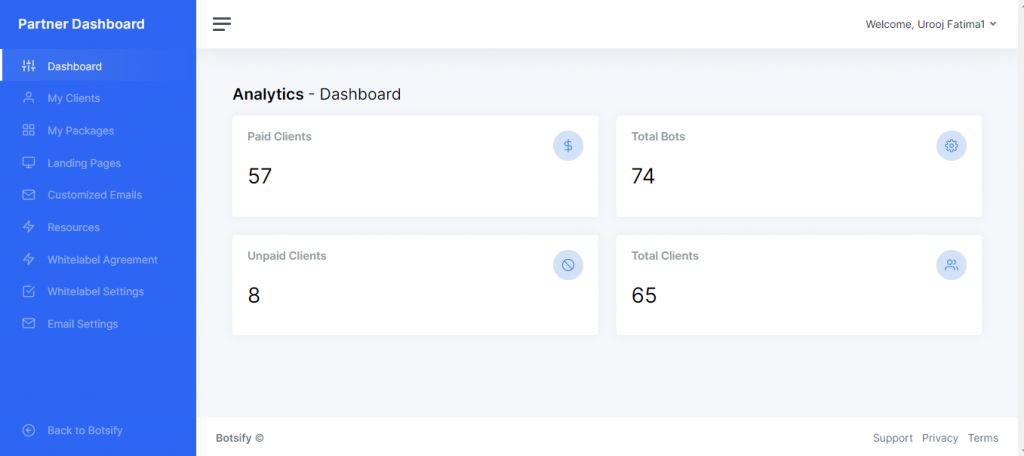
Task: Click the Terms link in footer
Action: click(x=983, y=438)
